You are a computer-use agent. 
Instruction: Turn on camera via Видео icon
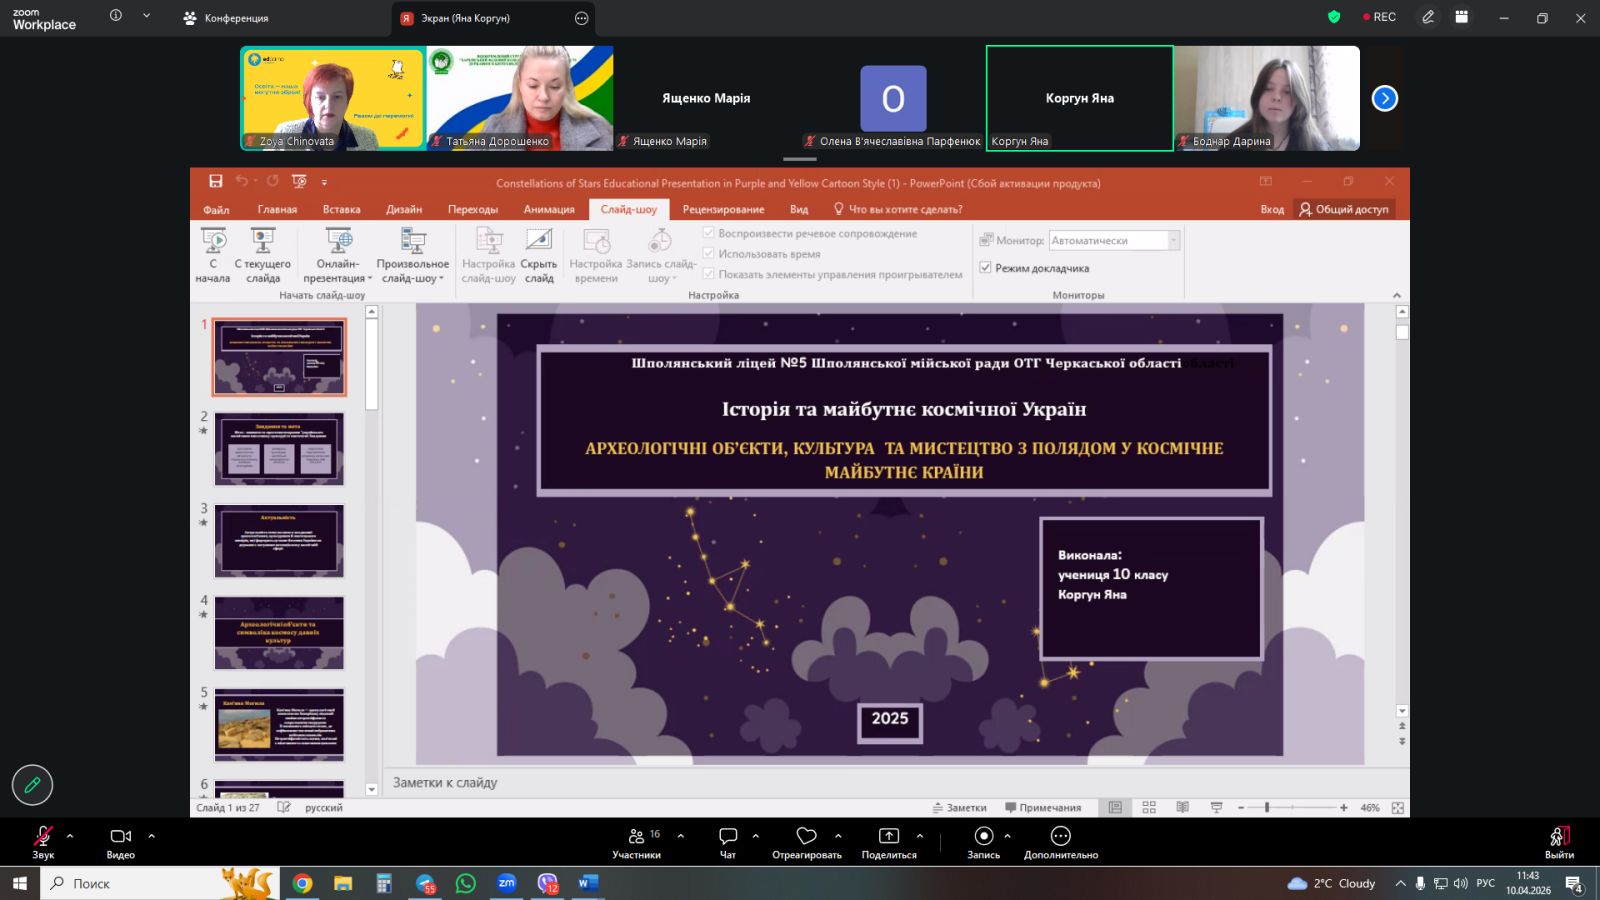click(x=120, y=837)
